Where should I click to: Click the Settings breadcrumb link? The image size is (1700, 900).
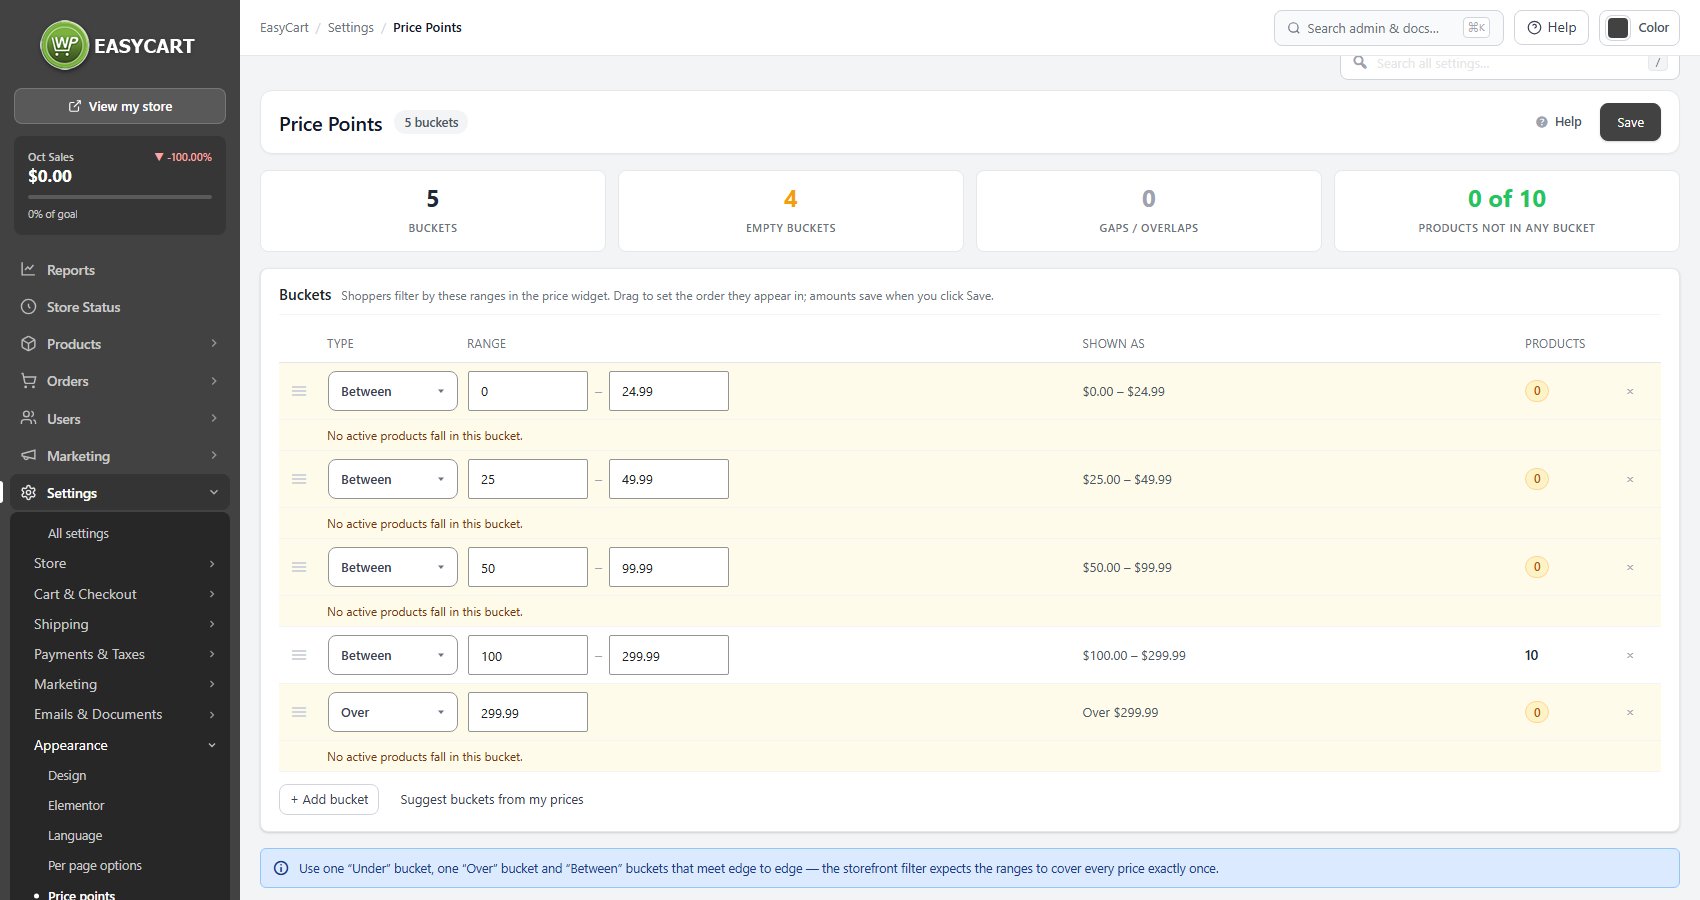click(x=351, y=27)
